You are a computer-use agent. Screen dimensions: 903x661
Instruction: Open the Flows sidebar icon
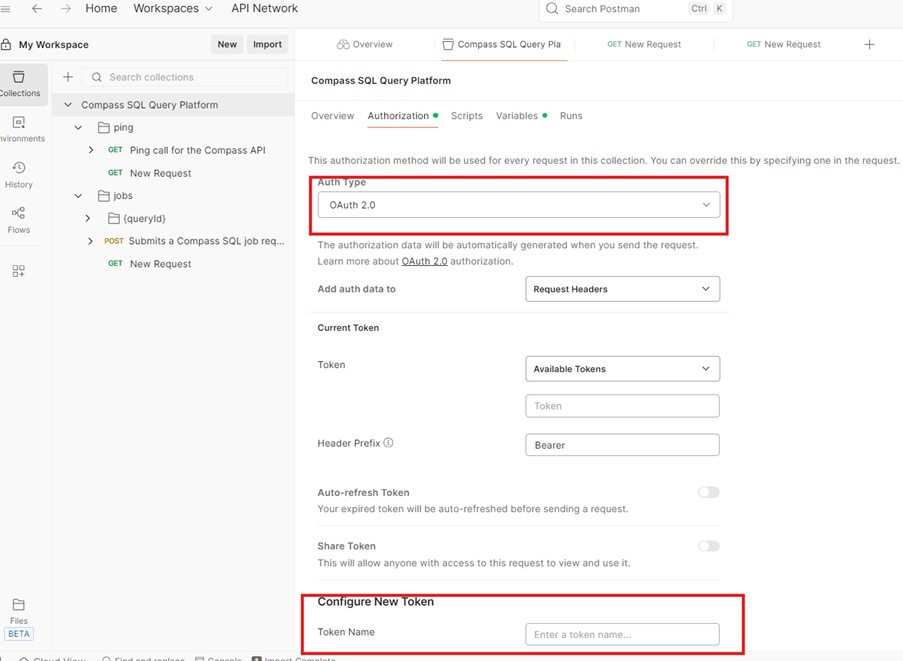(19, 220)
